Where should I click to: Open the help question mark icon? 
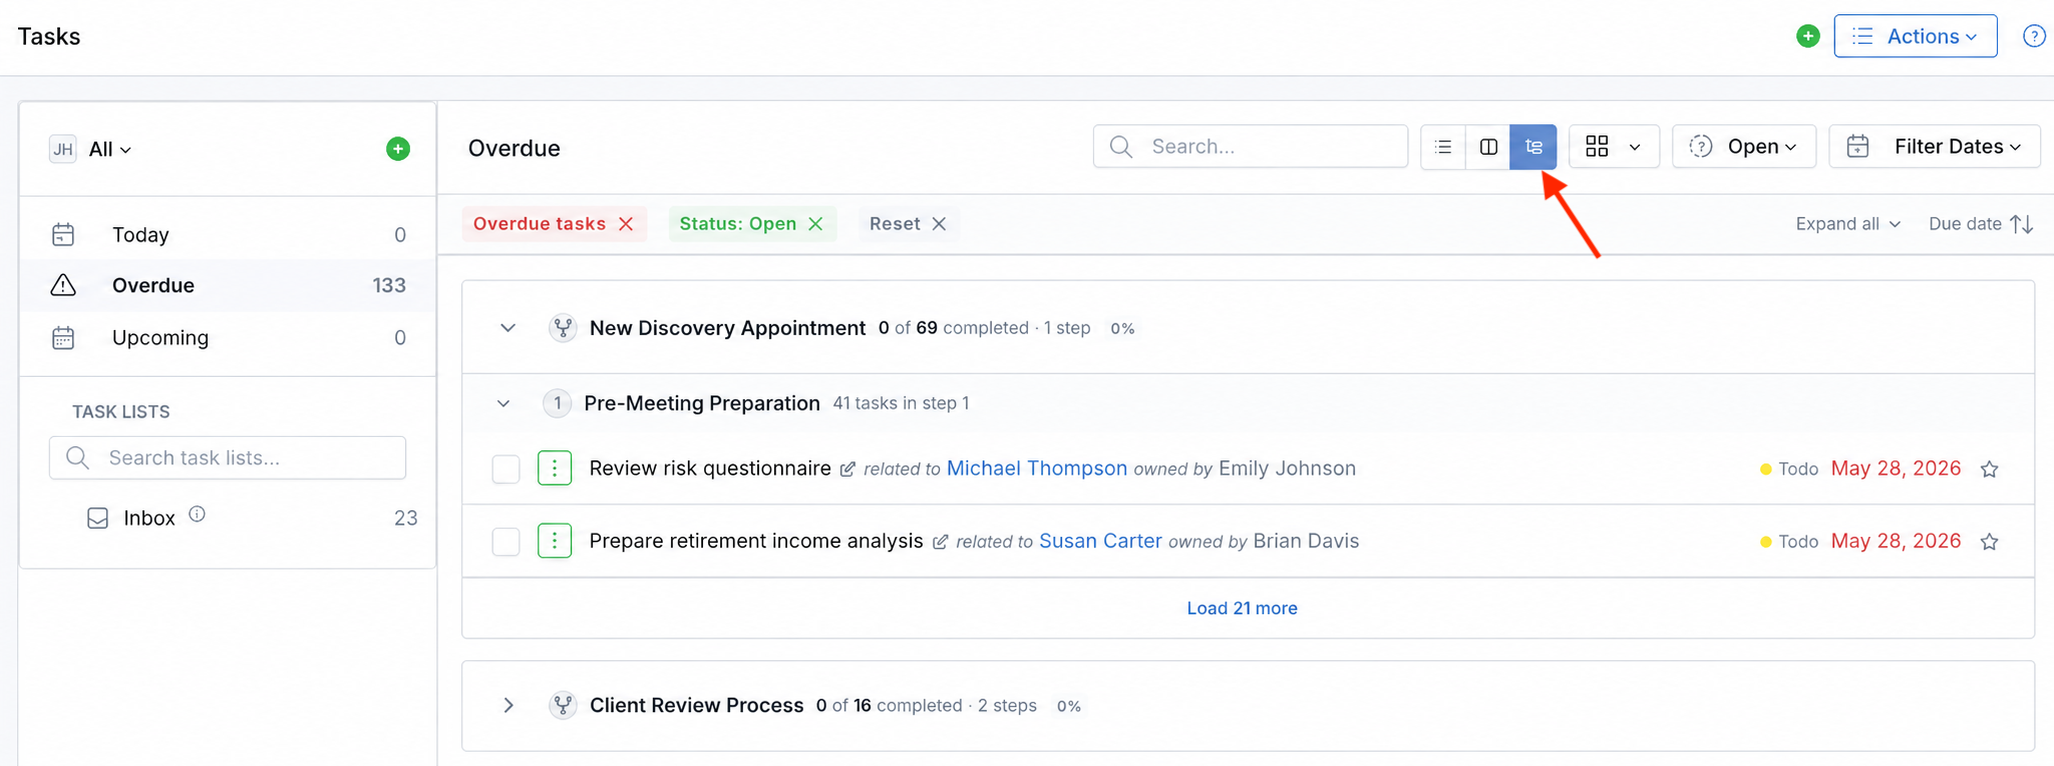tap(2034, 36)
